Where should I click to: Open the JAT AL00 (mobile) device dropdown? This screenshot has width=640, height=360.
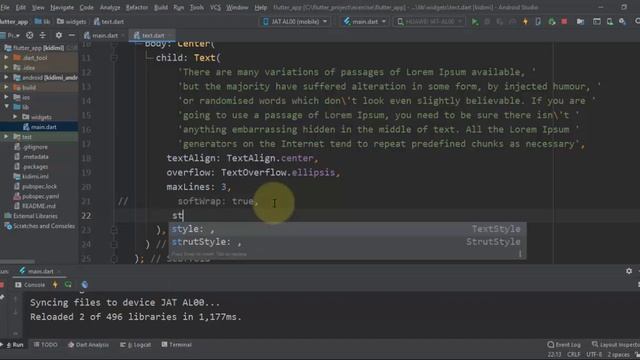[x=295, y=22]
